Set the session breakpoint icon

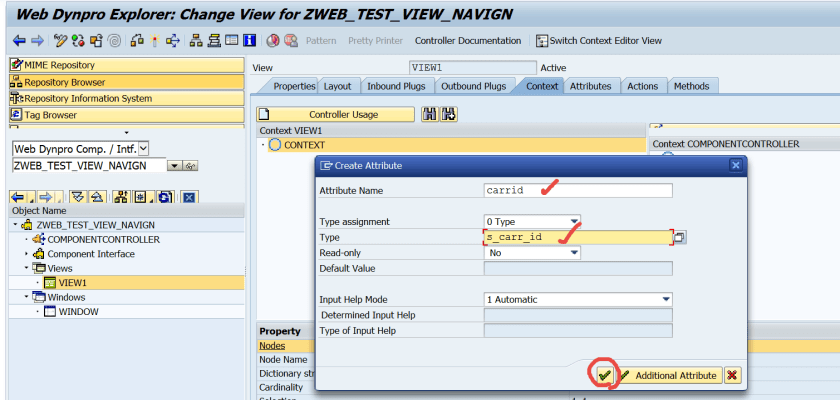(273, 41)
